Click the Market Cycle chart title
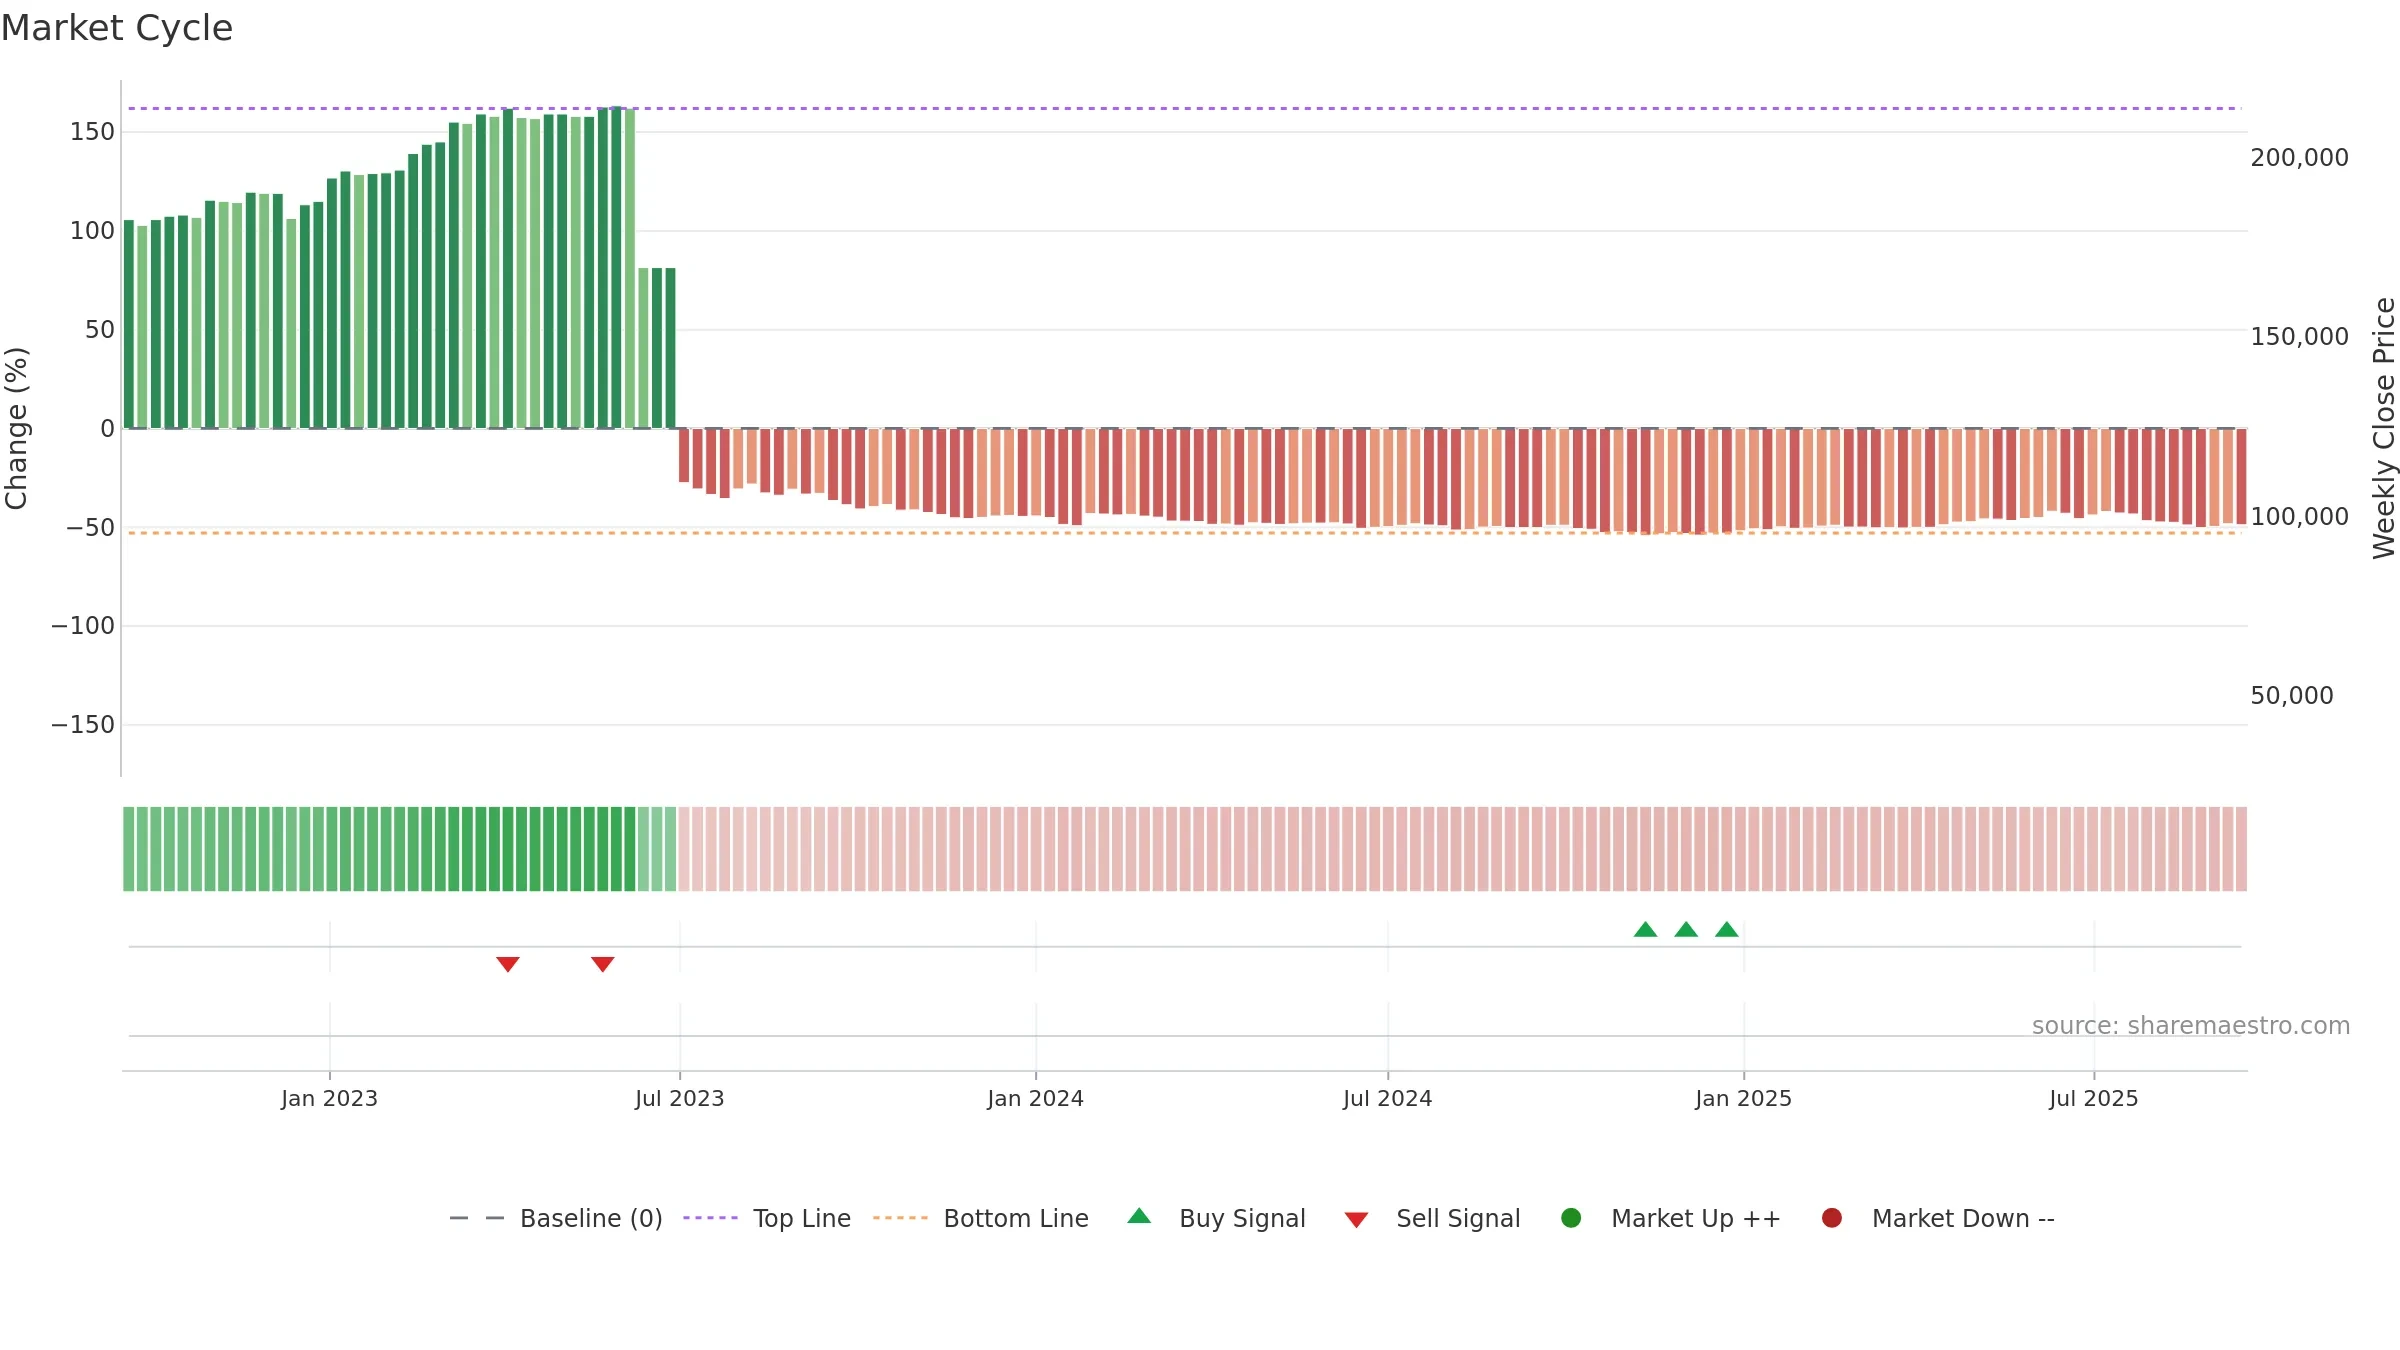Screen dimensions: 2400x1350 coord(117,28)
